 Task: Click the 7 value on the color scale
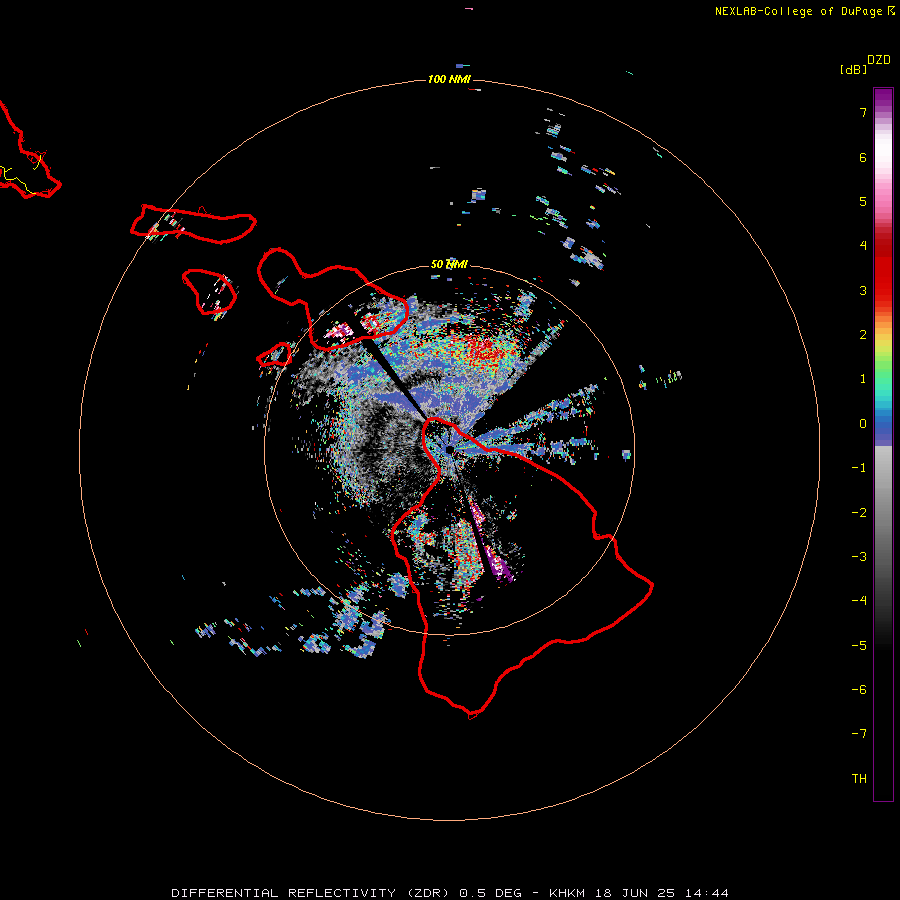pyautogui.click(x=863, y=112)
